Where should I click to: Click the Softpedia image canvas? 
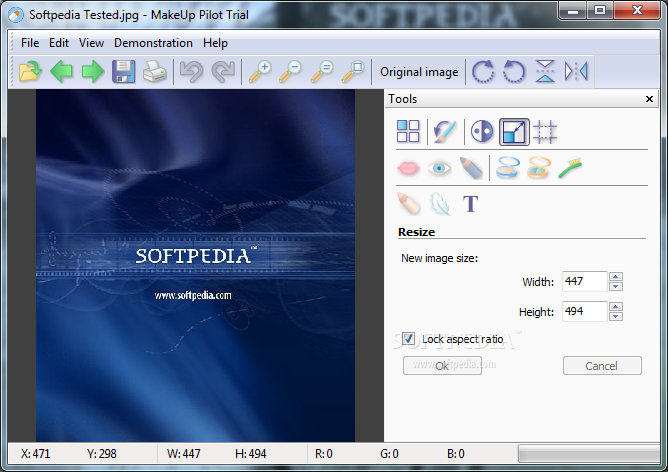[x=195, y=265]
